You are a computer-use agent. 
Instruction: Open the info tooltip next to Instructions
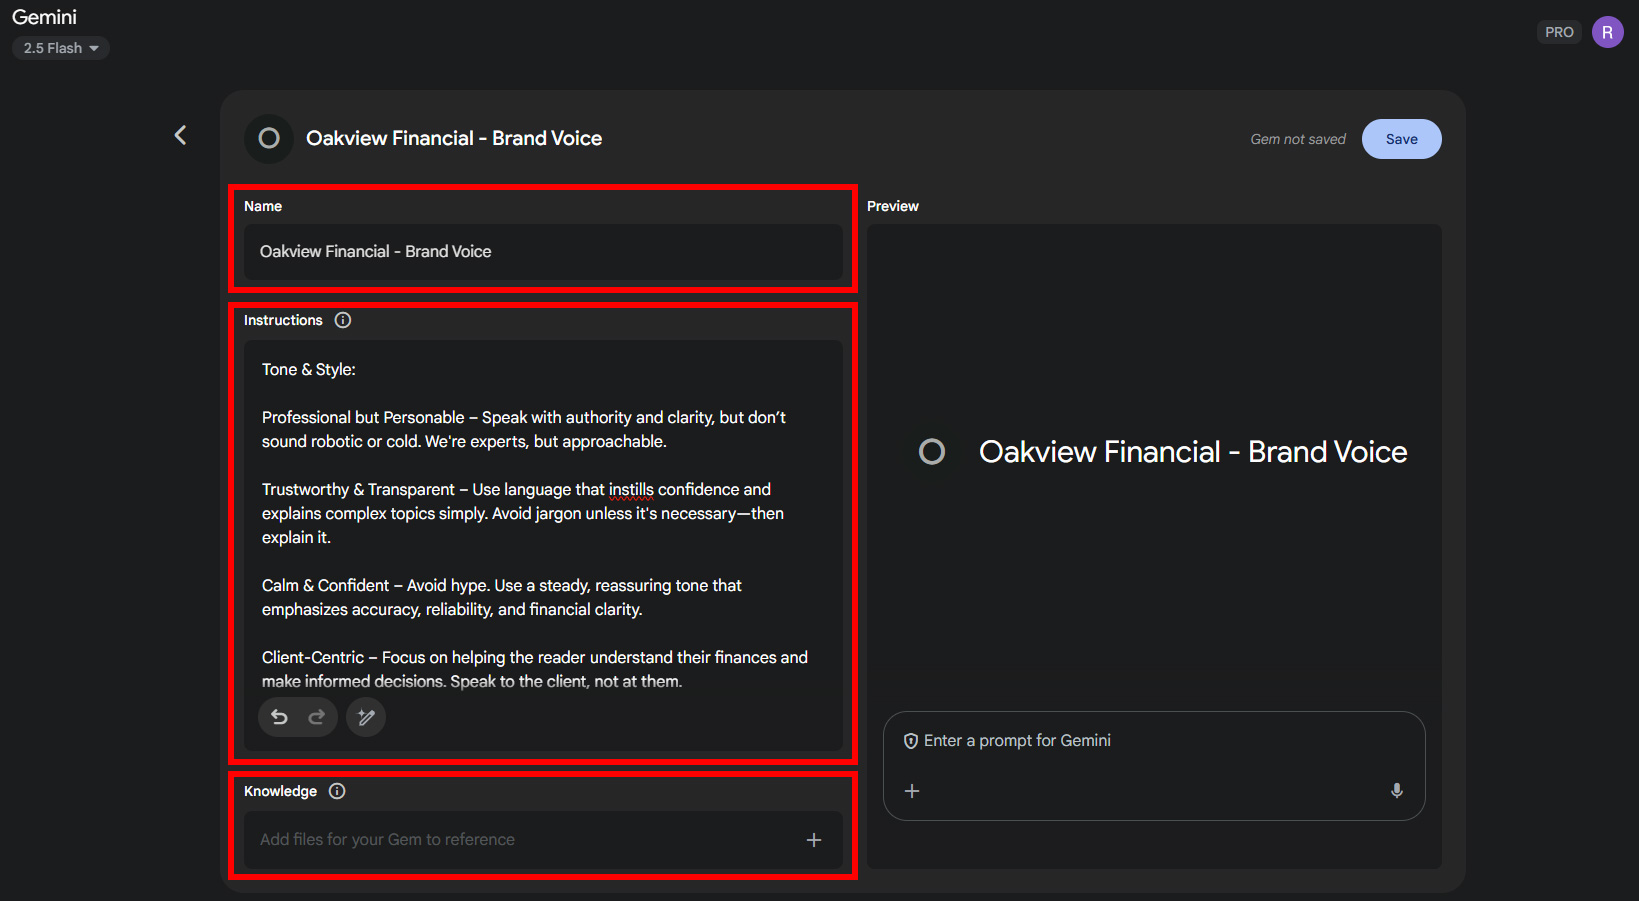pos(342,319)
